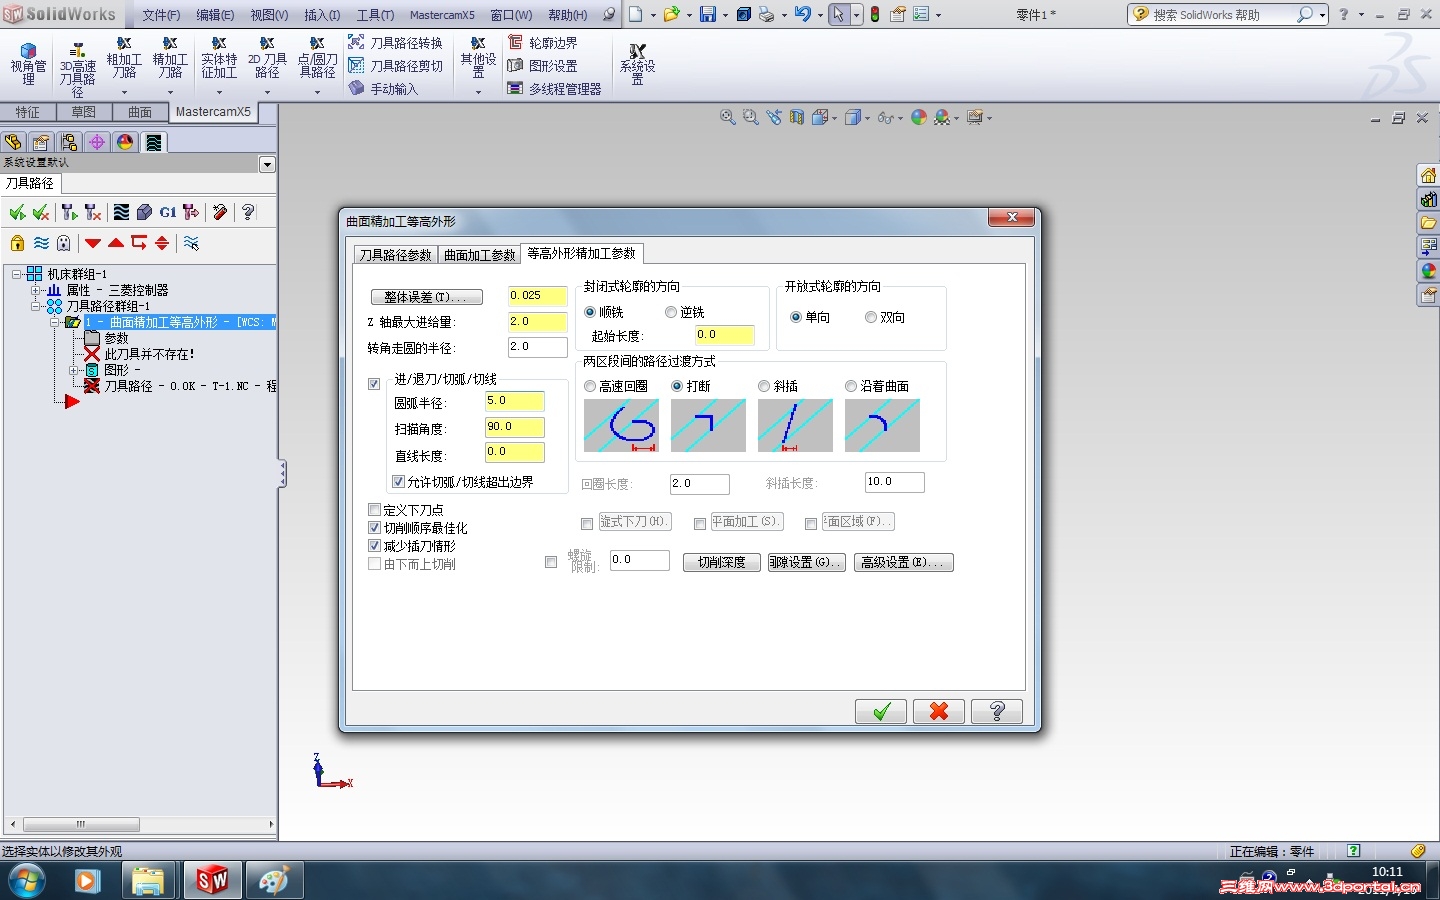Switch to the 刀具路径参数 tab
The image size is (1440, 900).
coord(395,255)
